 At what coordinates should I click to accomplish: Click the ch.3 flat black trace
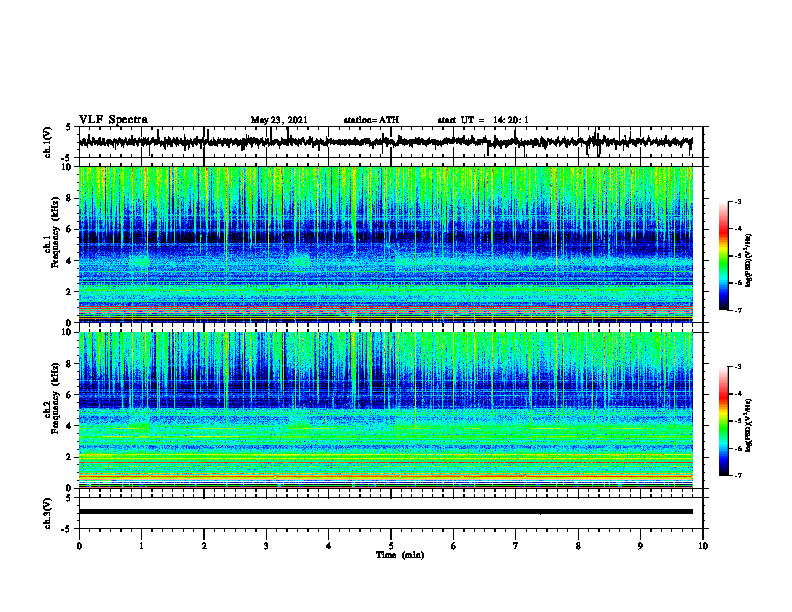point(386,512)
